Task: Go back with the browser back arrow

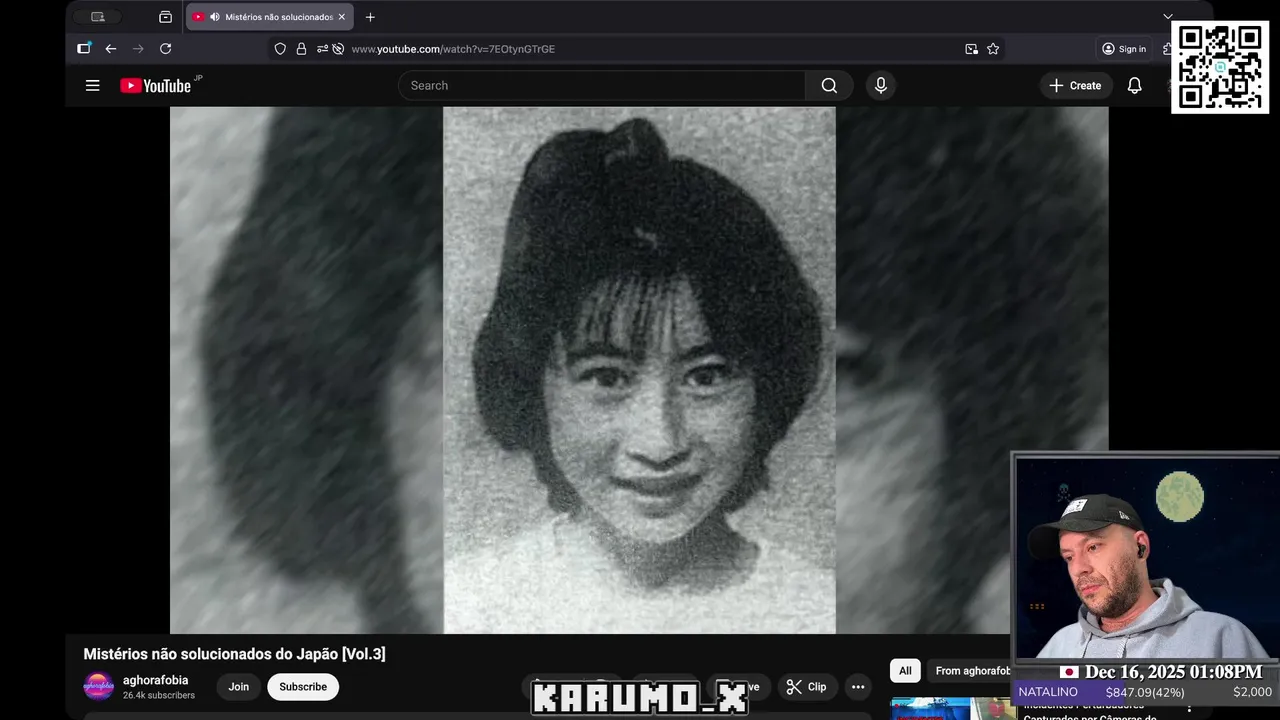Action: click(111, 49)
